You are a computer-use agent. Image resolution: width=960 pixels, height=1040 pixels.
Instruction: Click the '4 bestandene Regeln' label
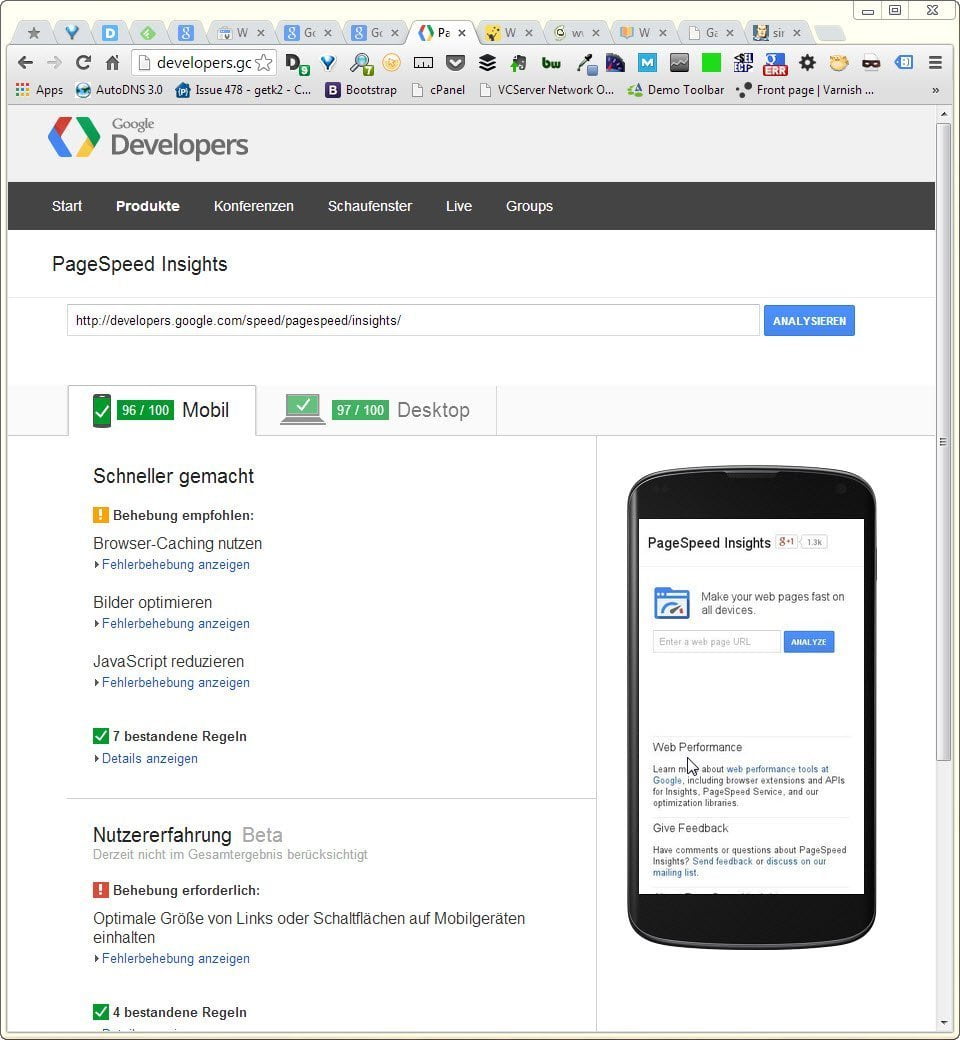point(180,1012)
